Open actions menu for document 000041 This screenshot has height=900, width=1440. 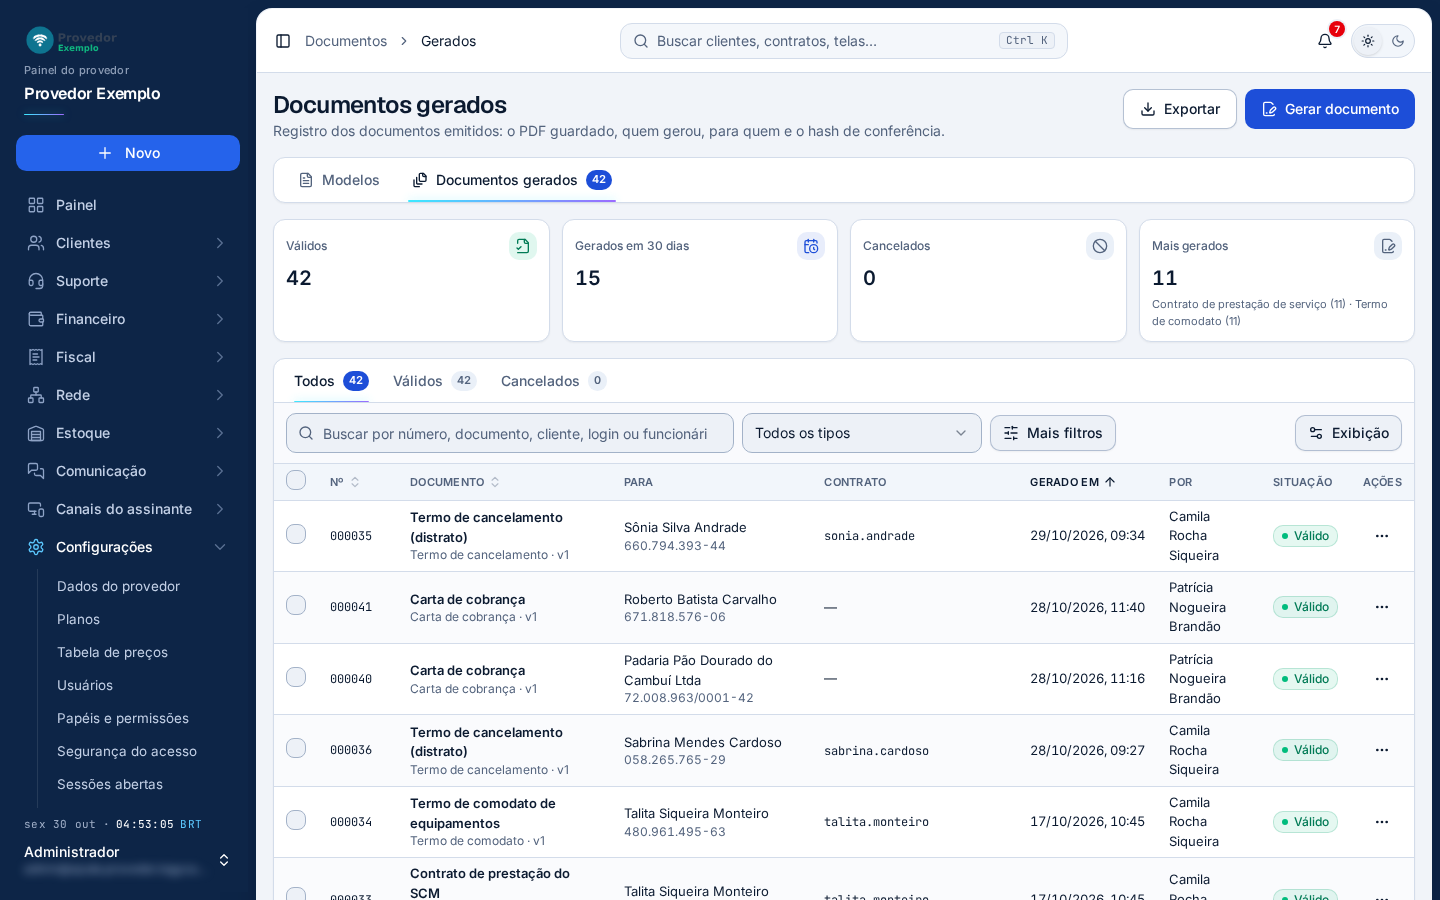coord(1382,607)
